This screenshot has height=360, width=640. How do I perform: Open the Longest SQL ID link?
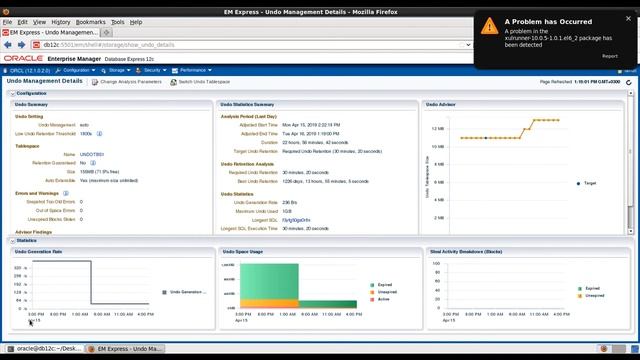pyautogui.click(x=296, y=220)
